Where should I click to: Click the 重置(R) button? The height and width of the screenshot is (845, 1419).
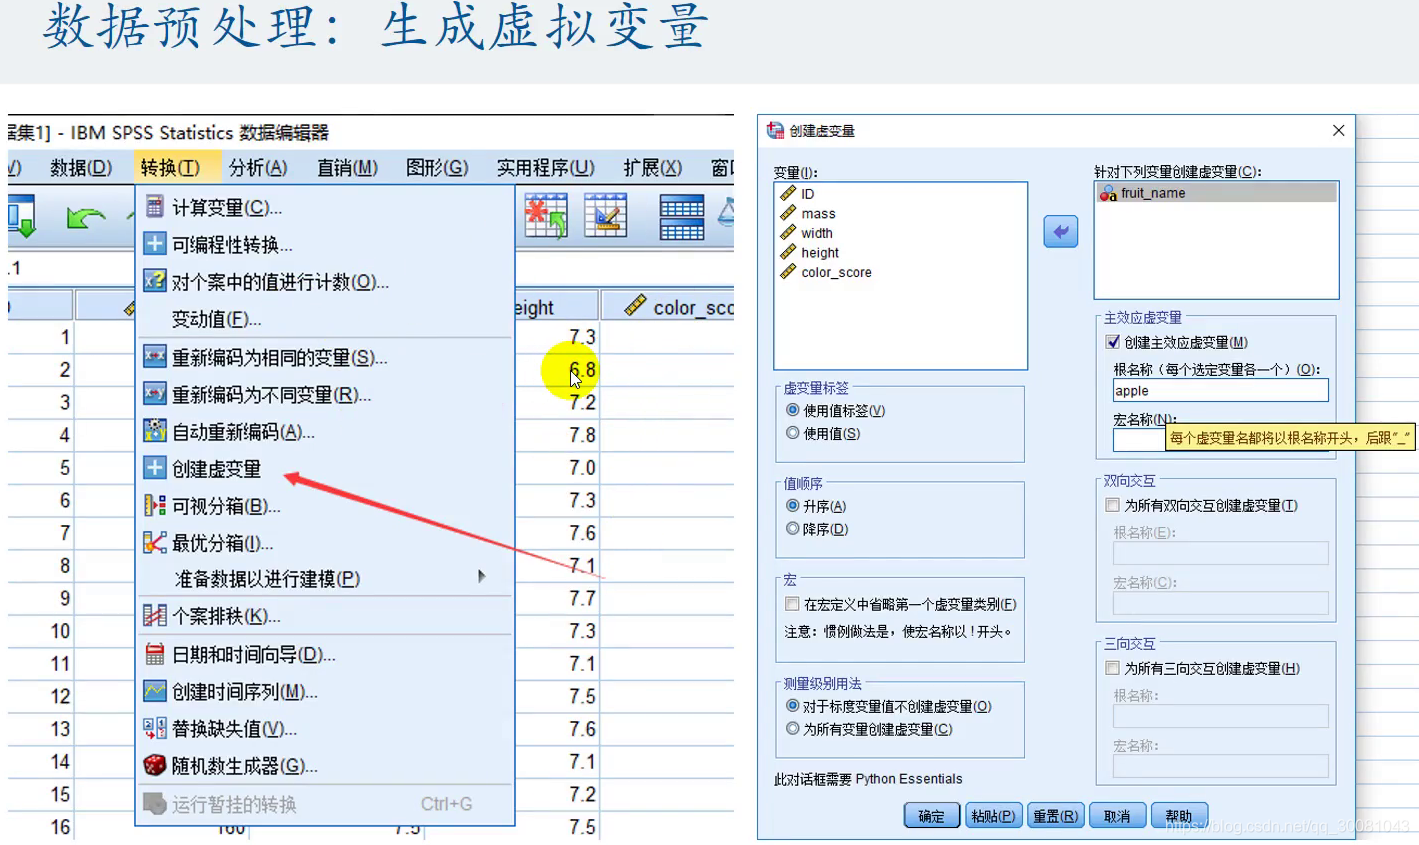click(1055, 816)
